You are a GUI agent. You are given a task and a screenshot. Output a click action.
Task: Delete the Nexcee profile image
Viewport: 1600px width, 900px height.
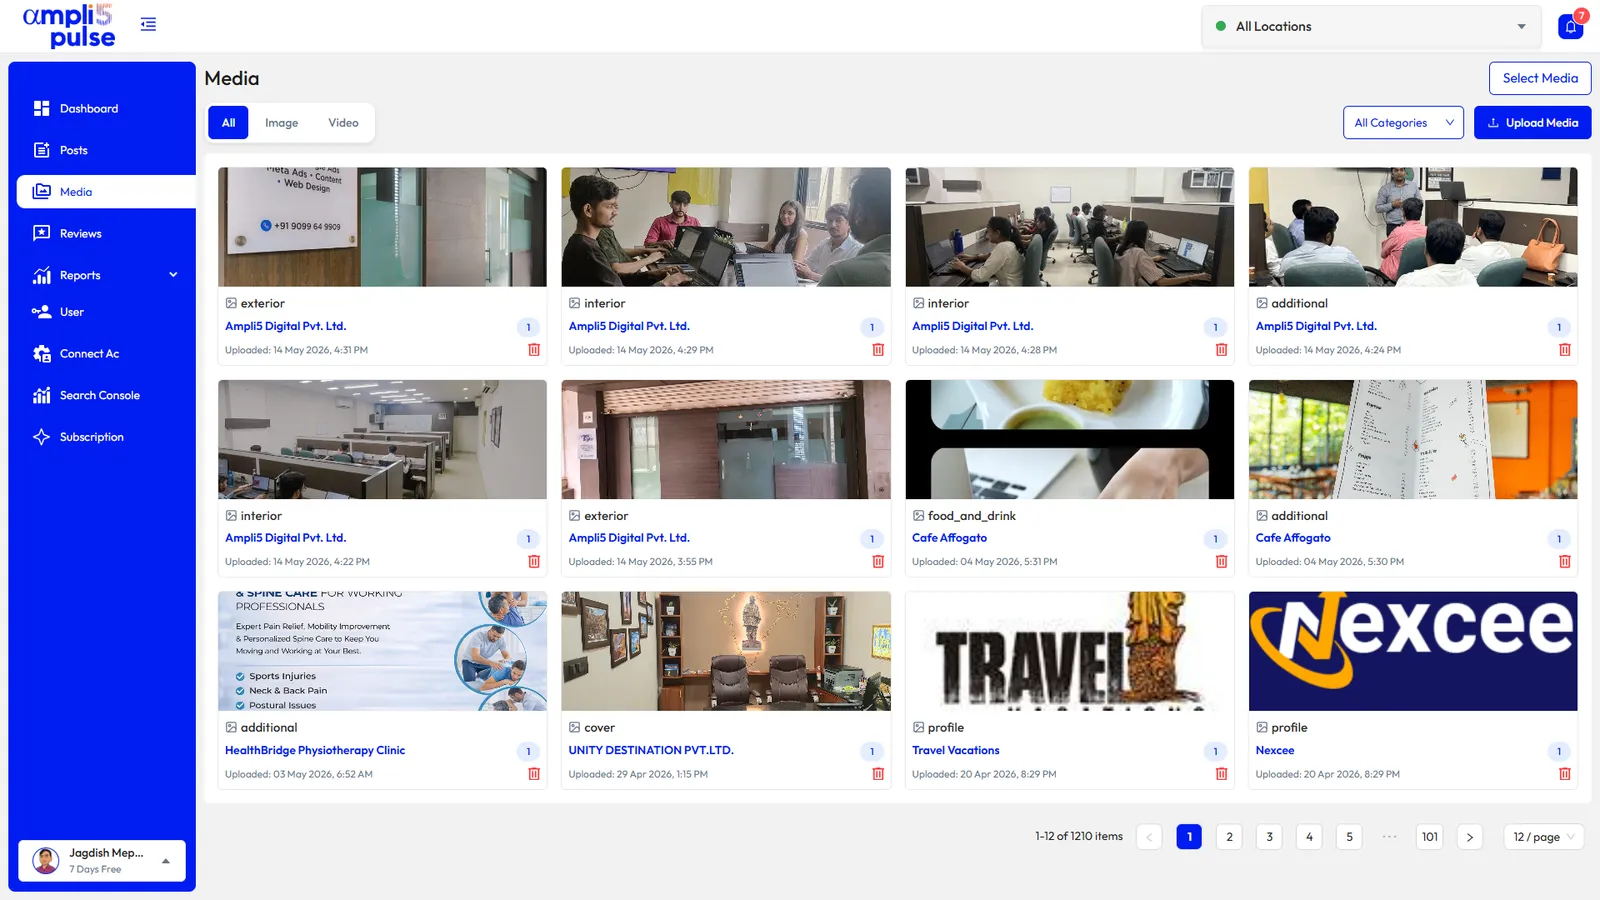pos(1565,774)
